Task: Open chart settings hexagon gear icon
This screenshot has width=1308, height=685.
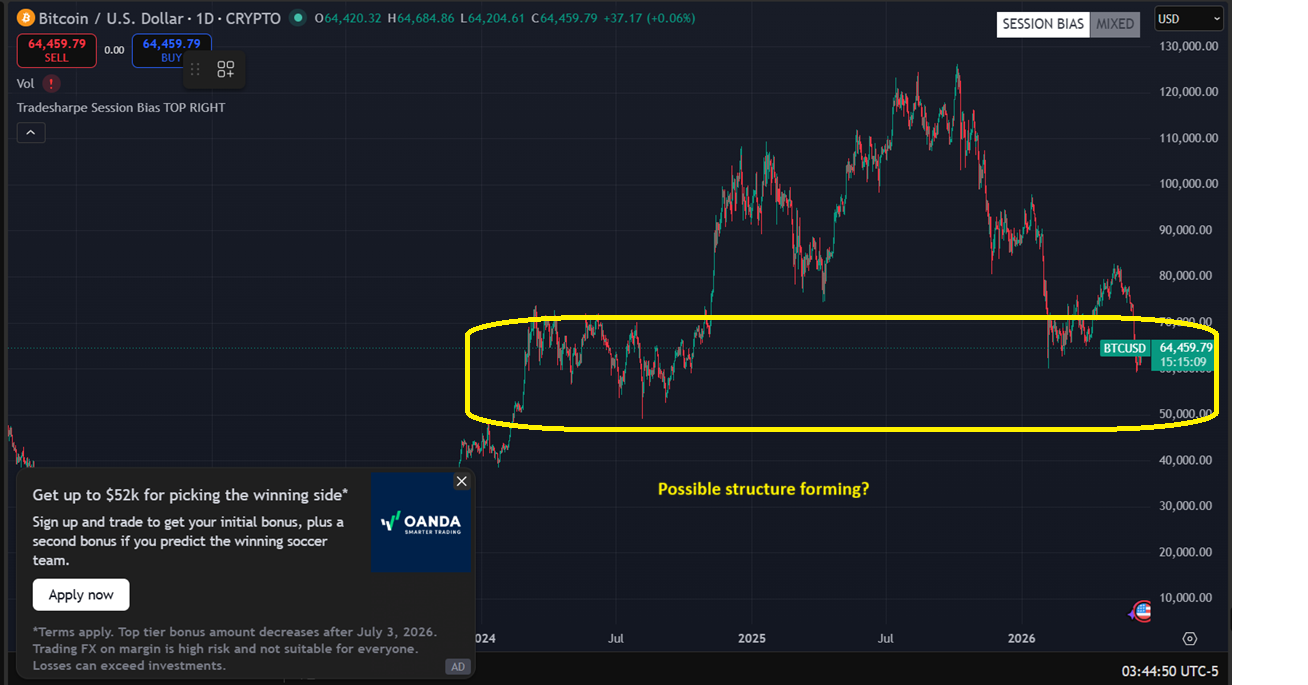Action: point(1190,638)
